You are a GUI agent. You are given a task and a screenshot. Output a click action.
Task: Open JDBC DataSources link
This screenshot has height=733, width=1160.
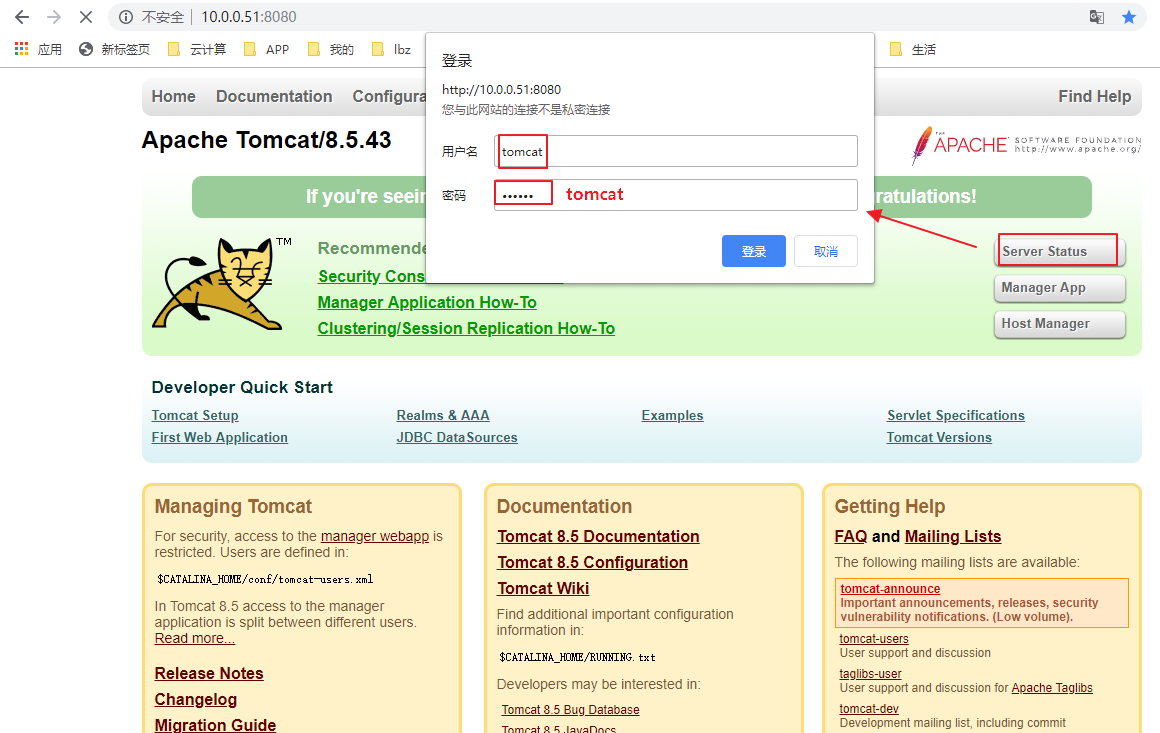(457, 437)
